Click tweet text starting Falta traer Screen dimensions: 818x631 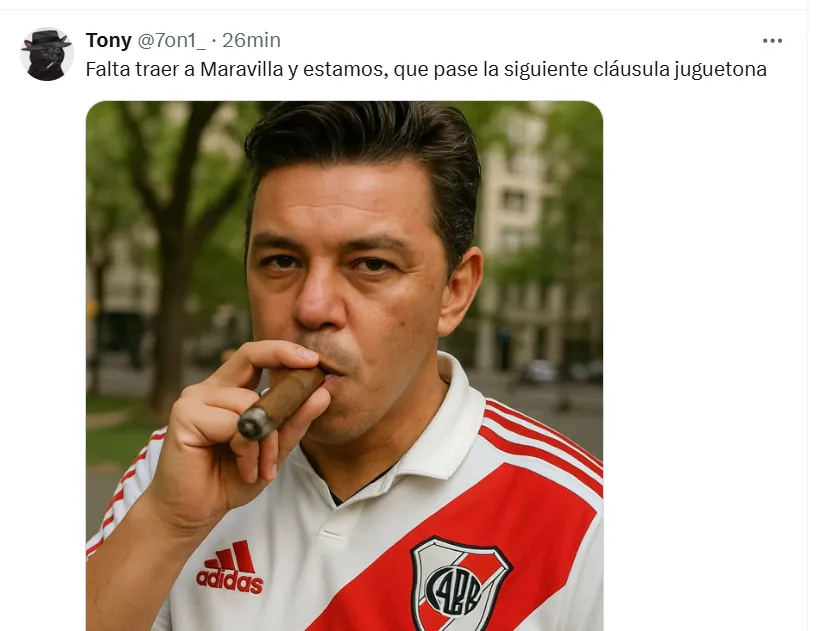426,69
